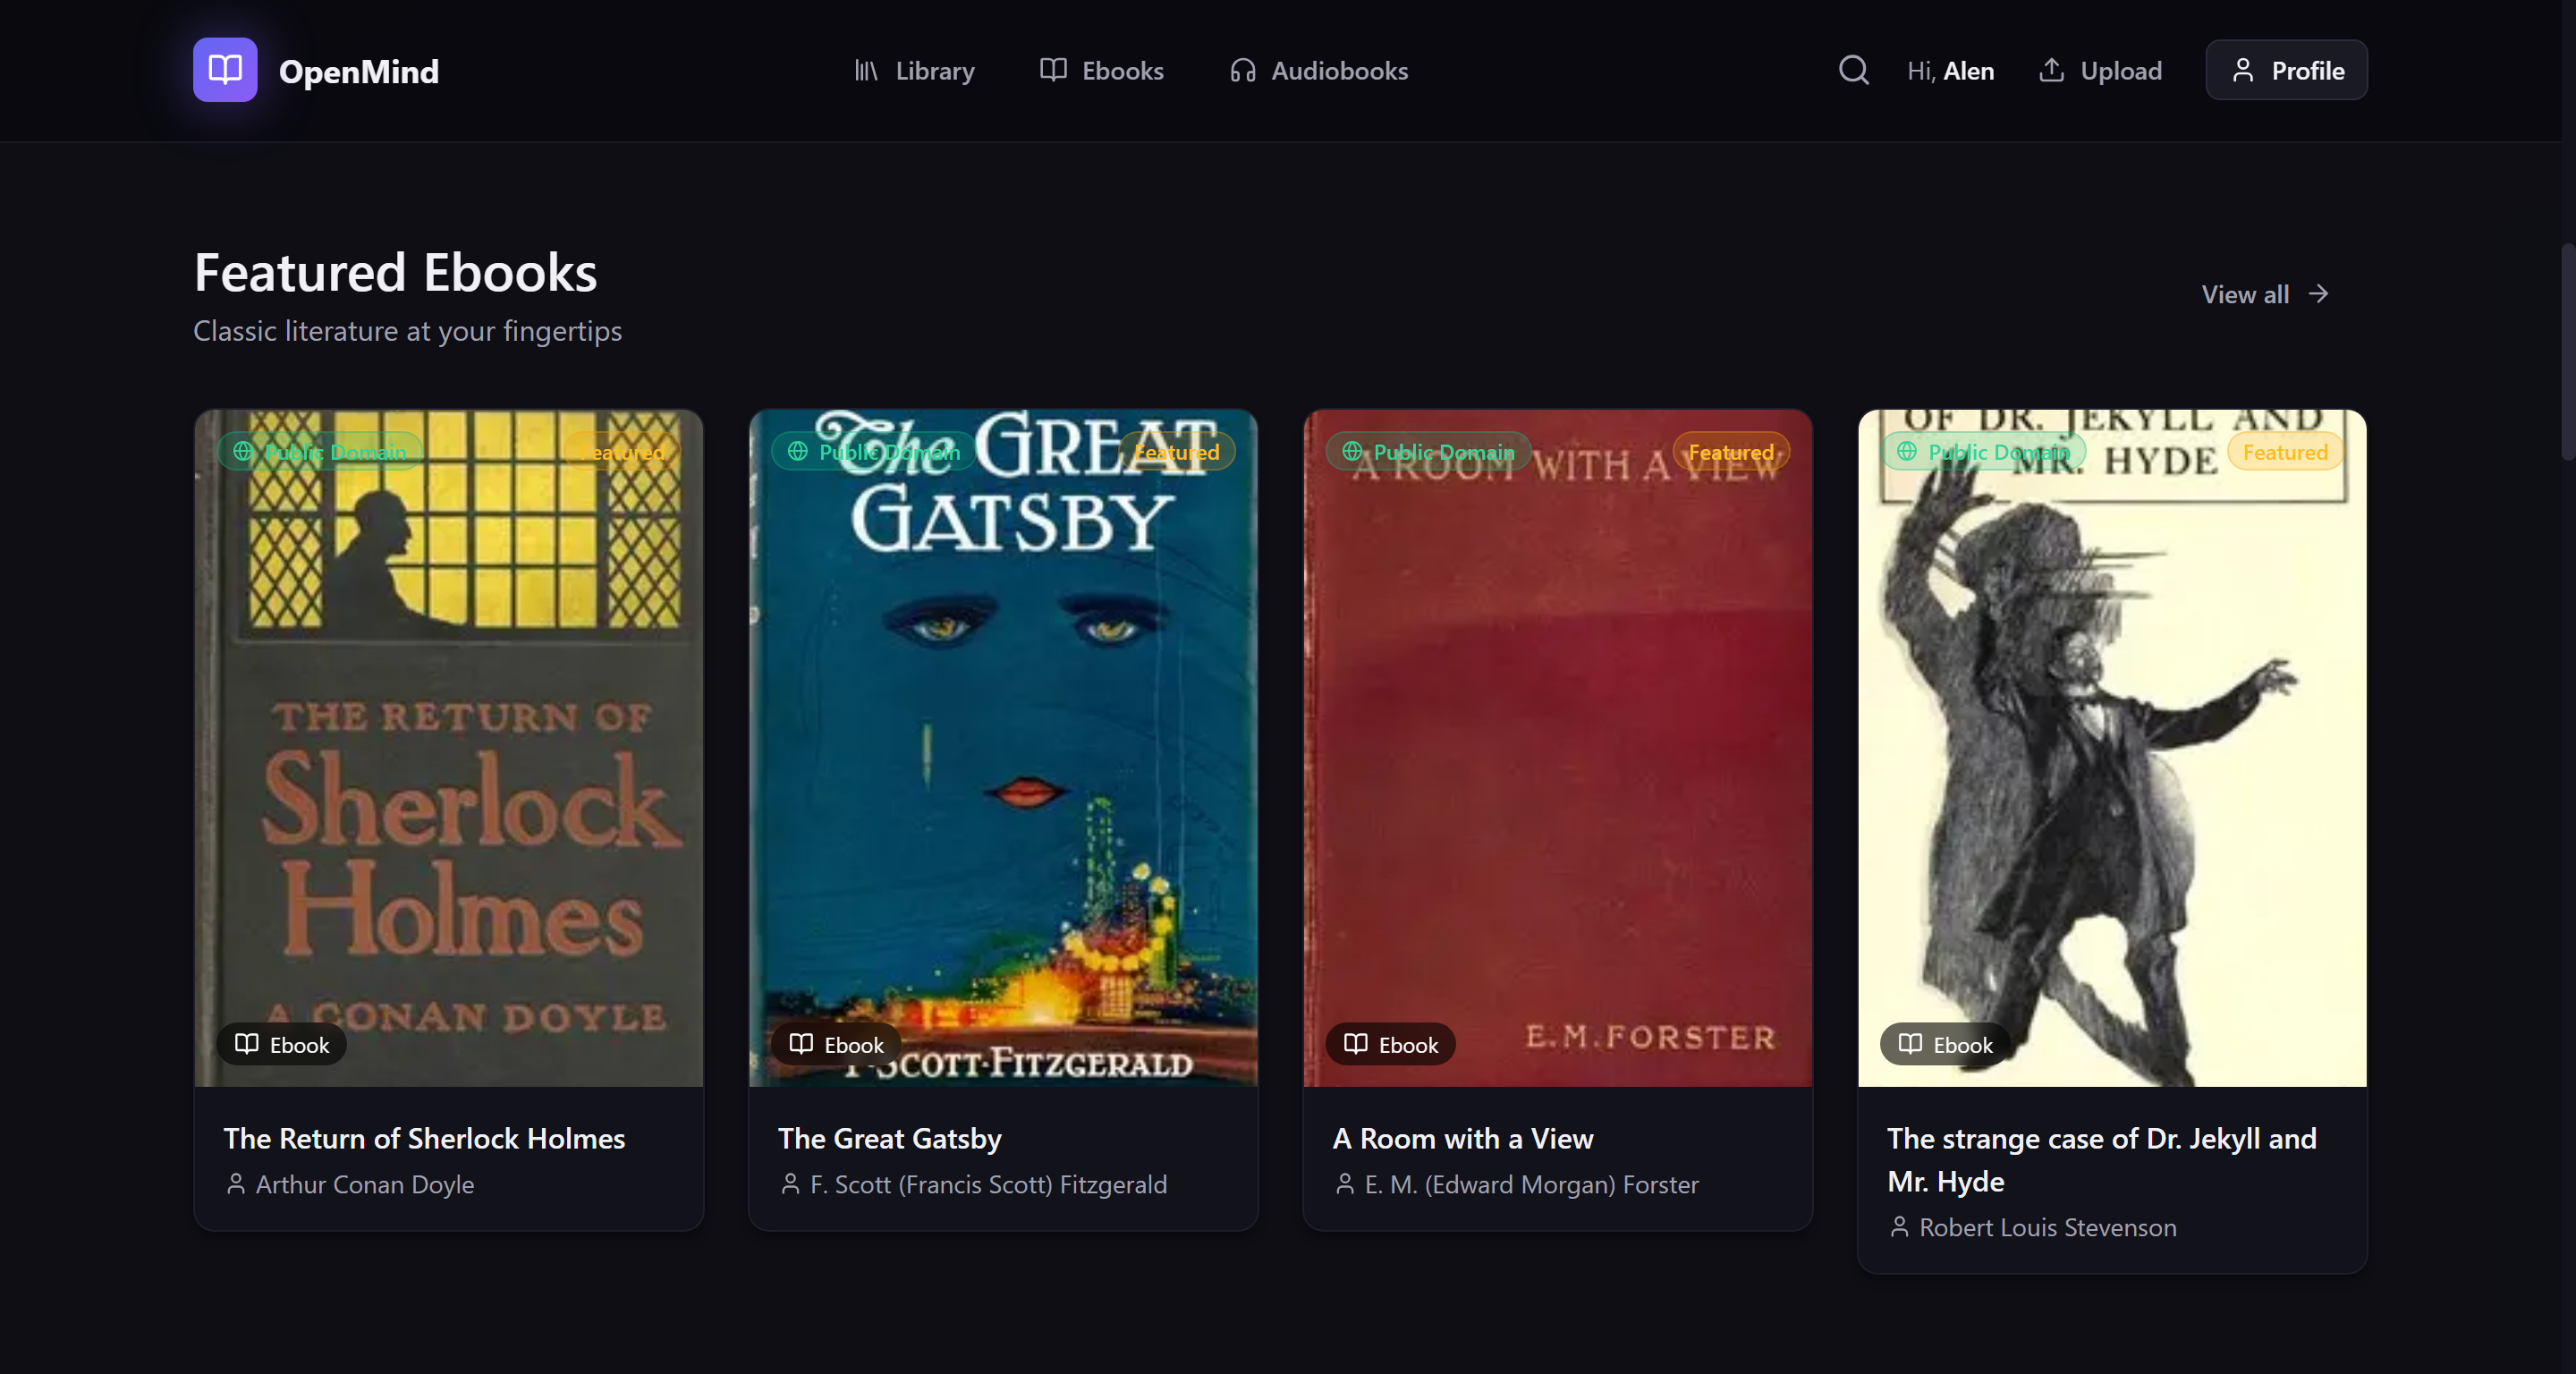Image resolution: width=2576 pixels, height=1374 pixels.
Task: Click the Hi, Alen greeting text
Action: pos(1950,71)
